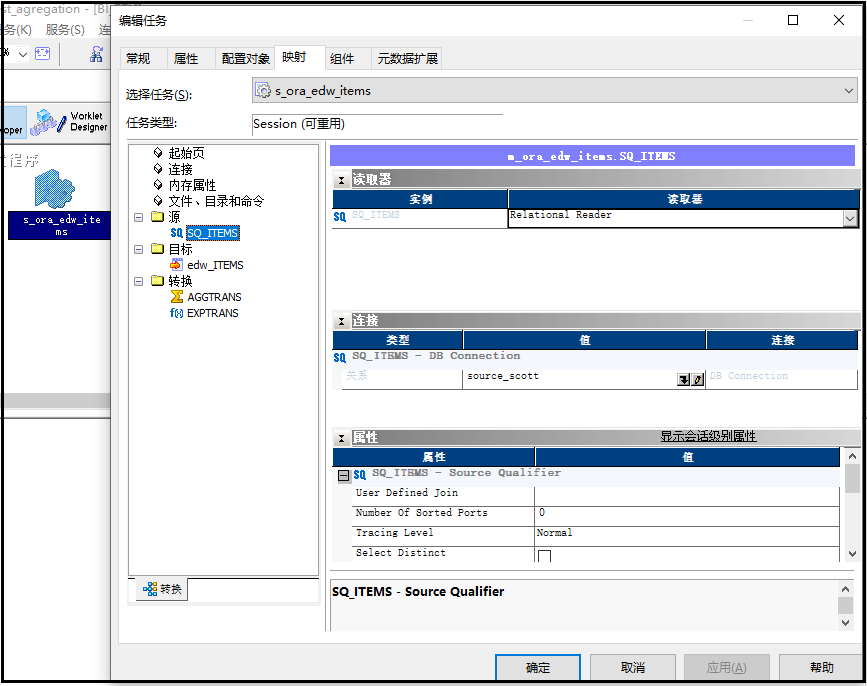Open the Relational Reader dropdown

(850, 218)
